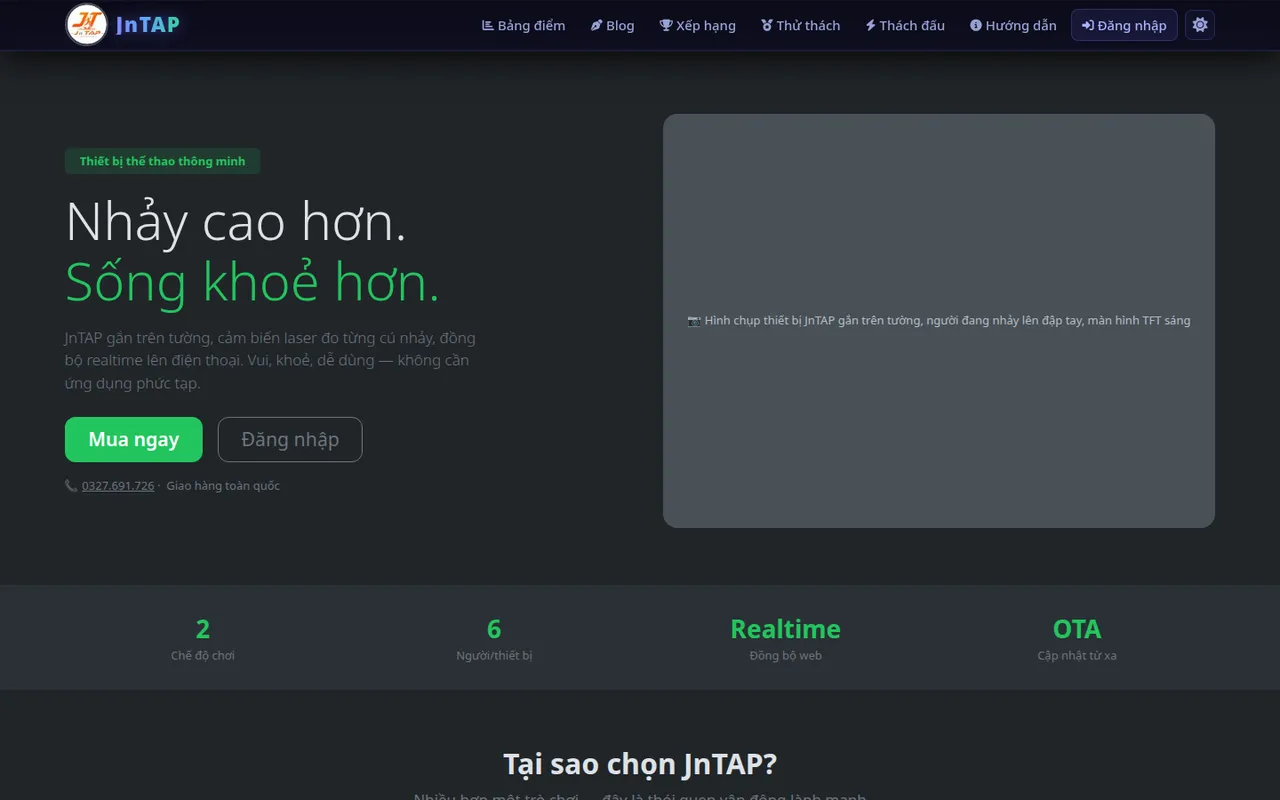Open the Thách đấu duel page
Viewport: 1280px width, 800px height.
[x=905, y=26]
